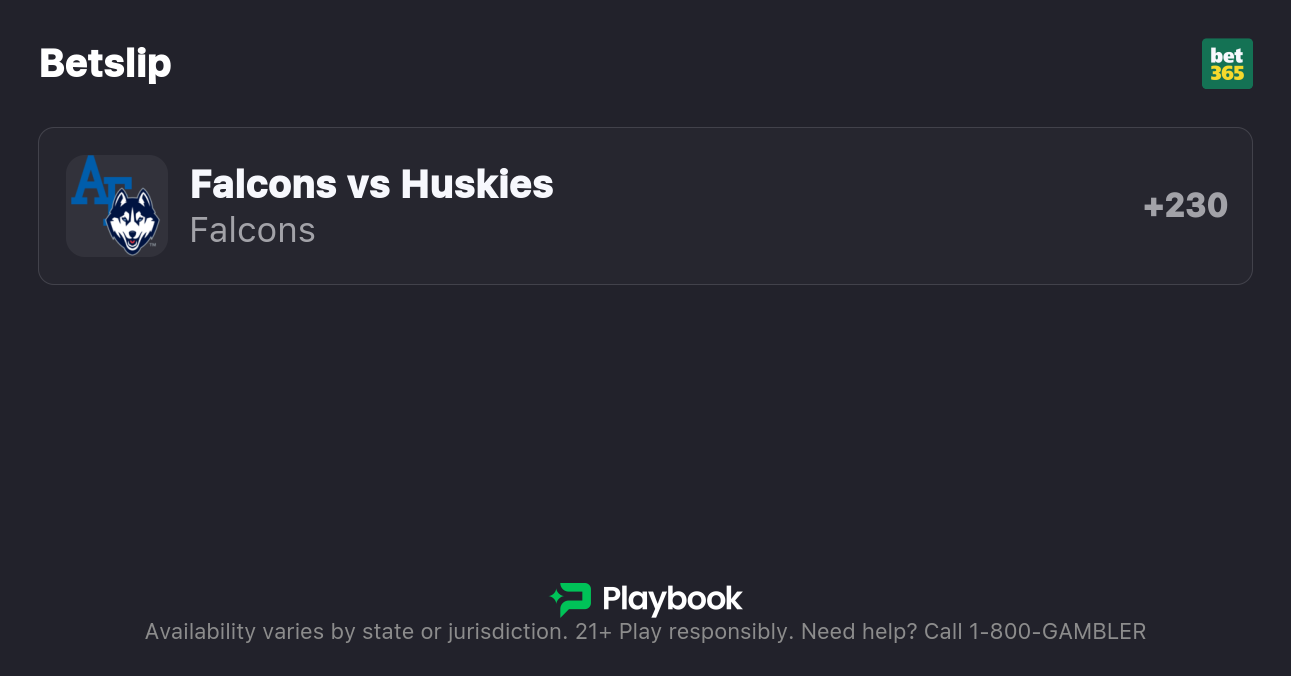Click the green arrow glyph beside Playbook
This screenshot has height=676, width=1291.
pyautogui.click(x=570, y=600)
